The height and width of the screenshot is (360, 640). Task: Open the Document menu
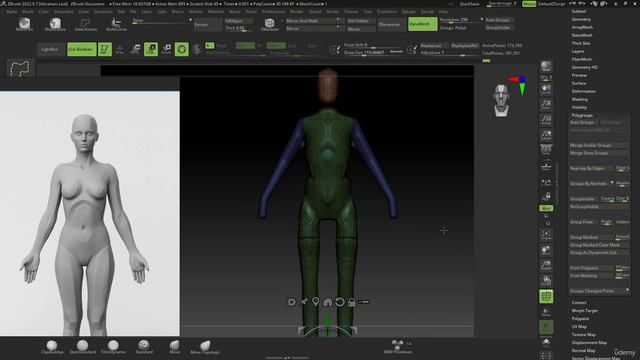point(64,12)
